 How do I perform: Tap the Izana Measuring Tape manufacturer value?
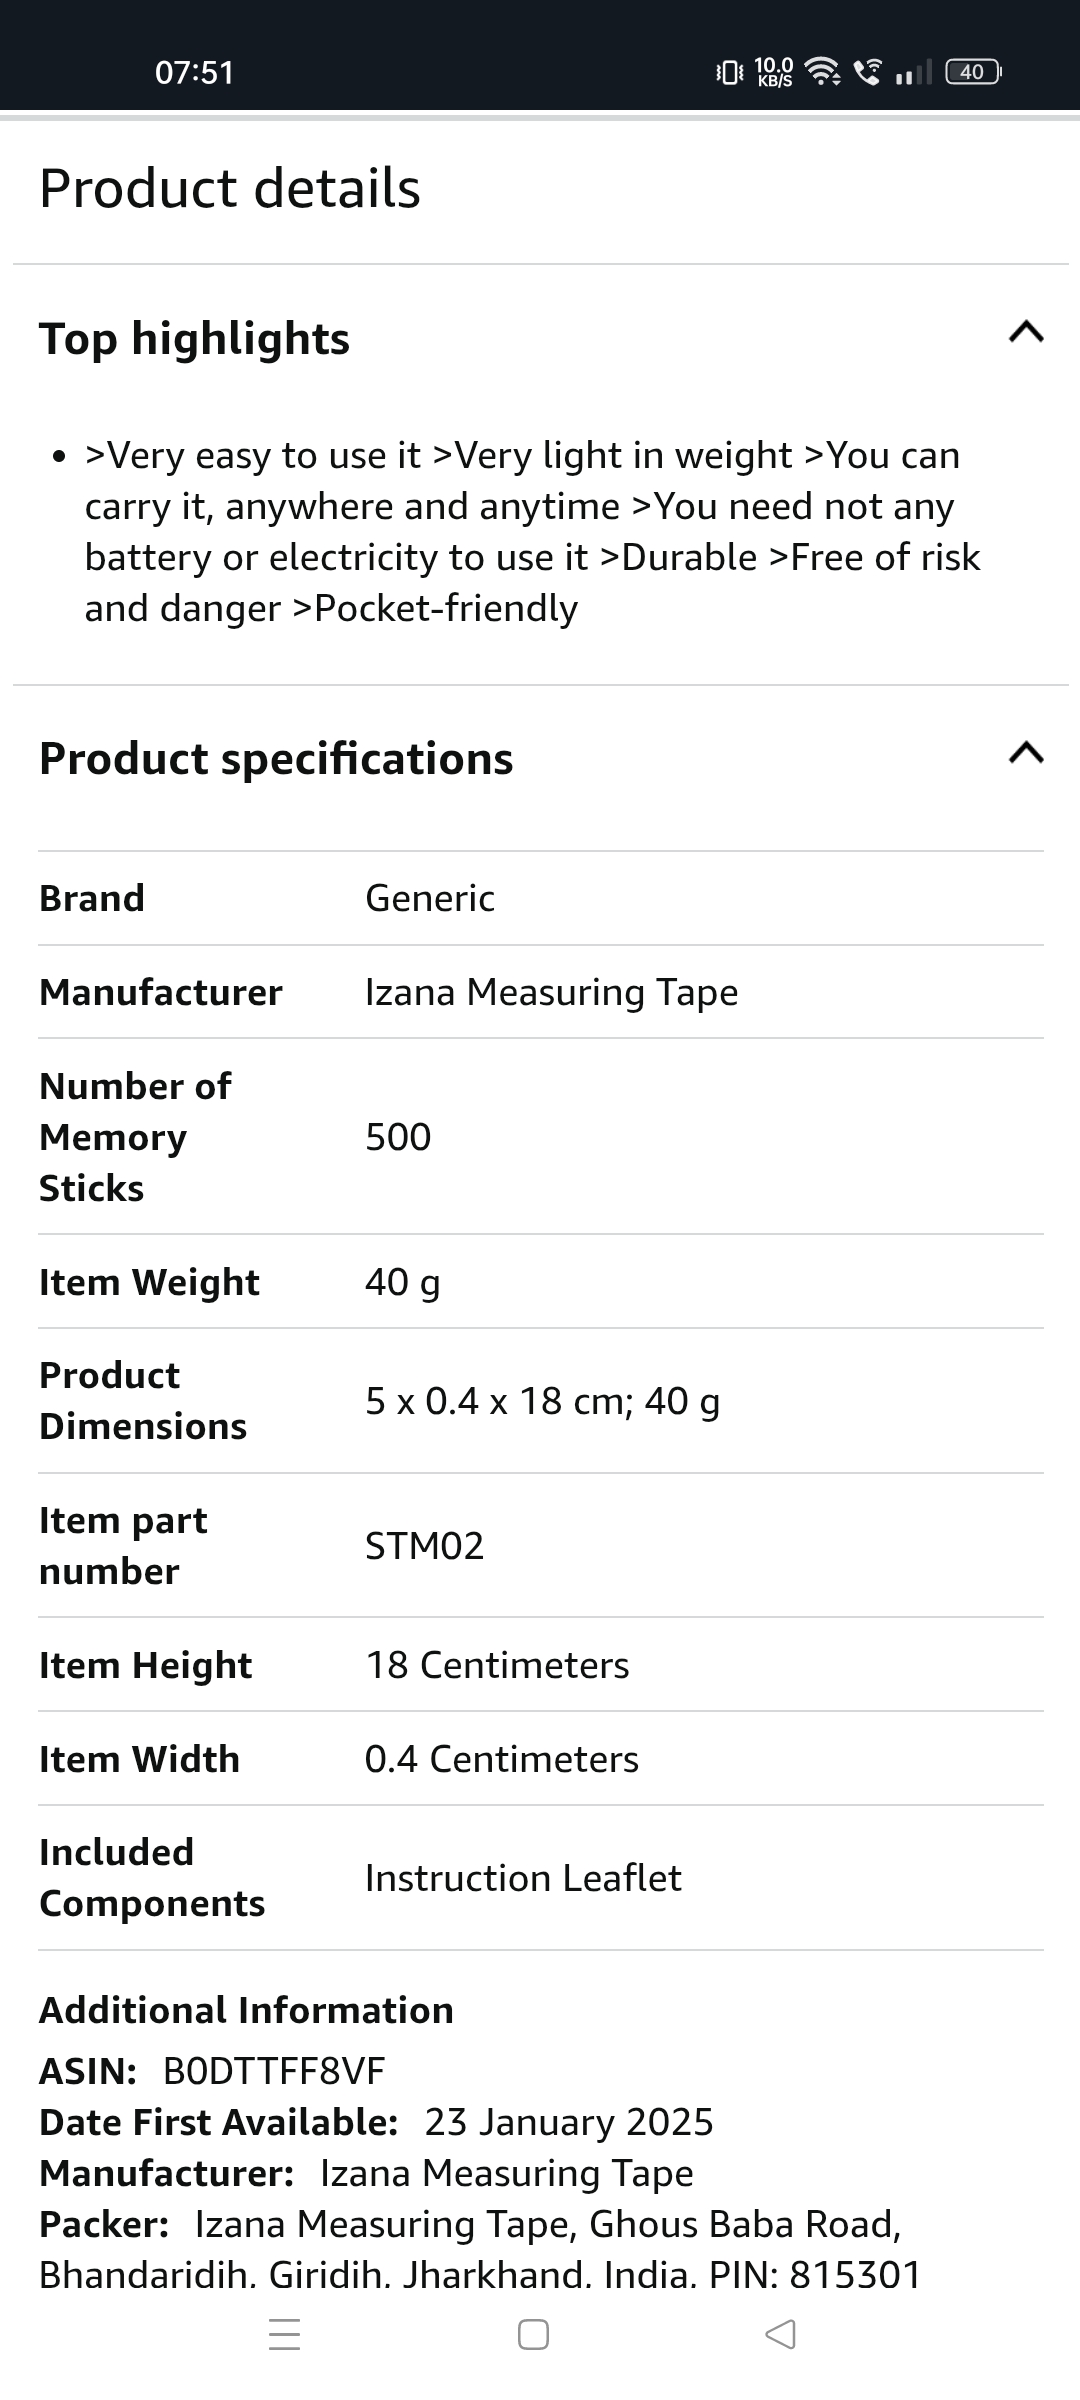coord(551,992)
